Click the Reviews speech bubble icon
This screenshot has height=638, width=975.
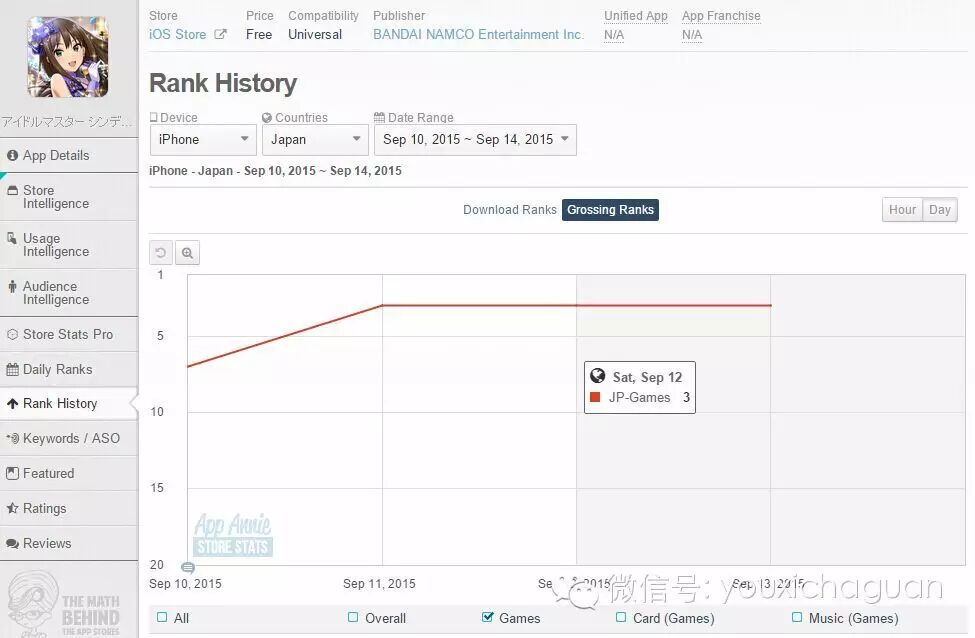[12, 543]
